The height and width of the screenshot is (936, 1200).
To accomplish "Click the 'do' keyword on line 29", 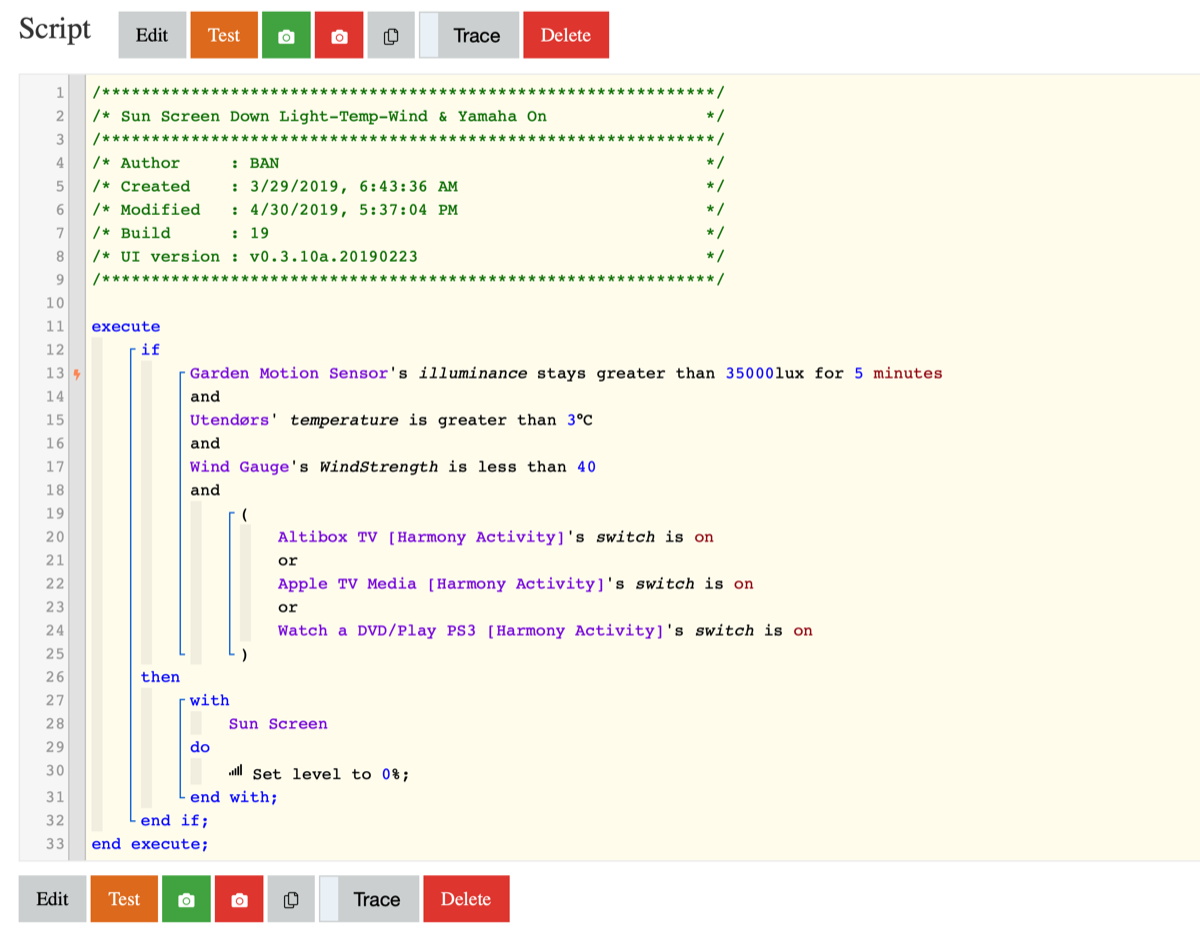I will [200, 747].
